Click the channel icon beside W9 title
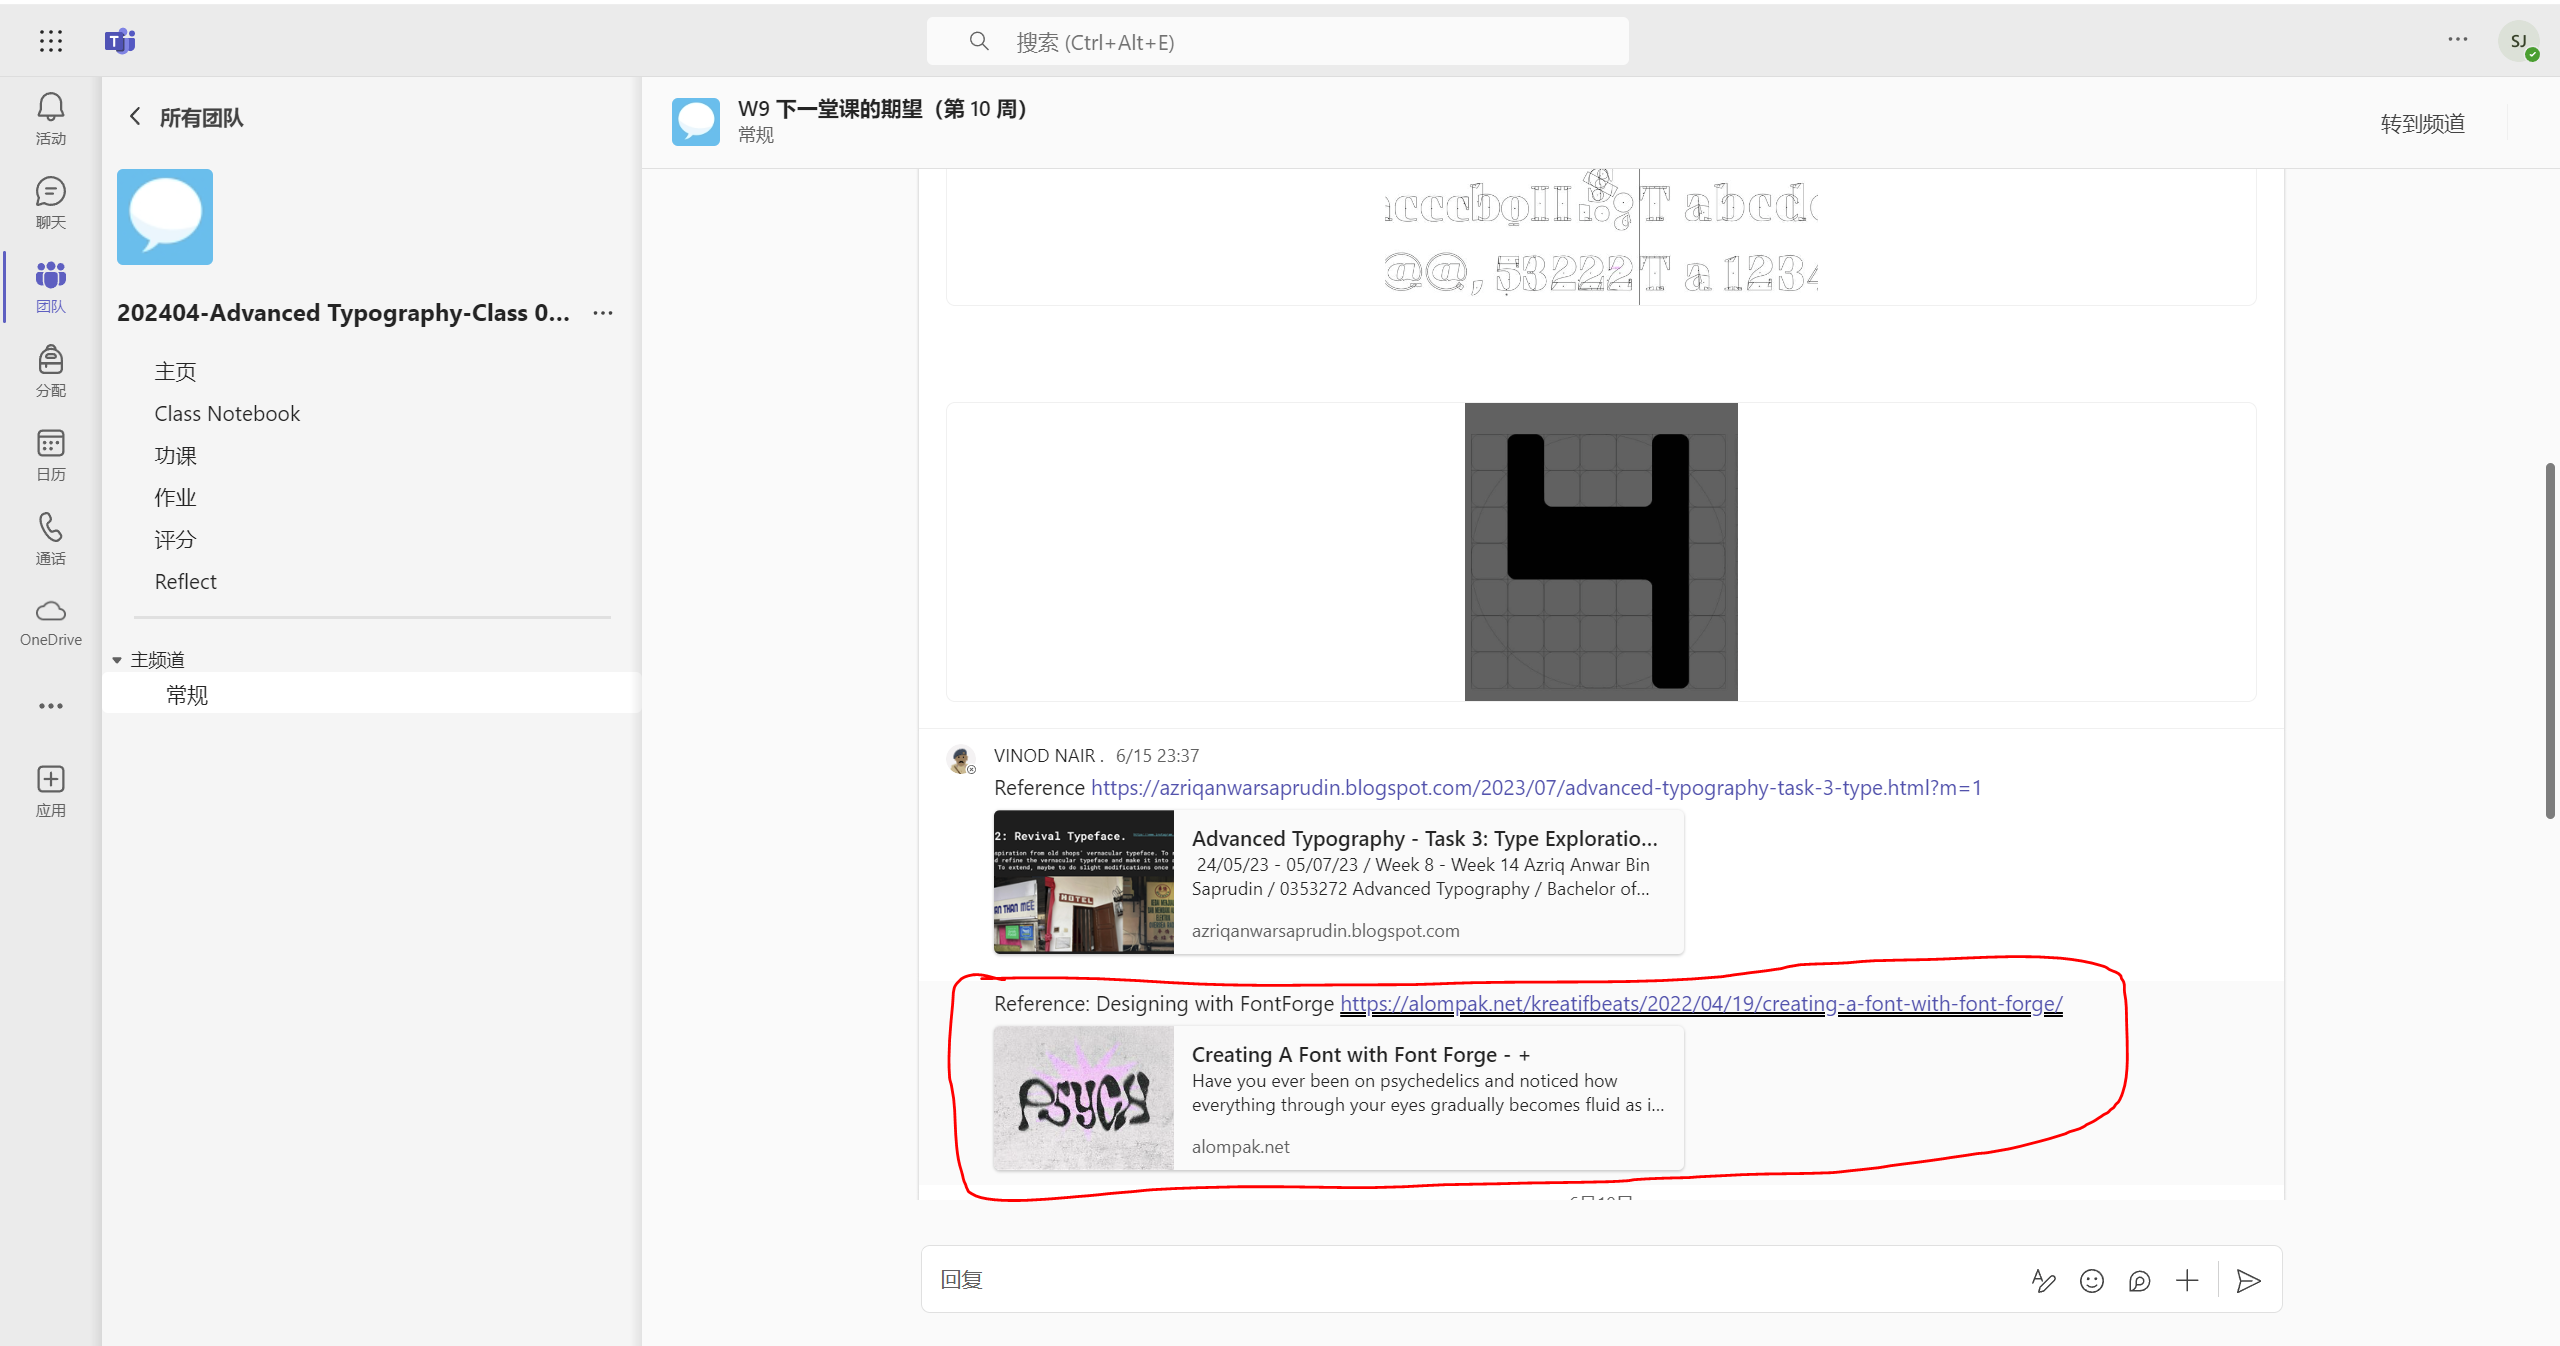The height and width of the screenshot is (1346, 2560). [696, 122]
